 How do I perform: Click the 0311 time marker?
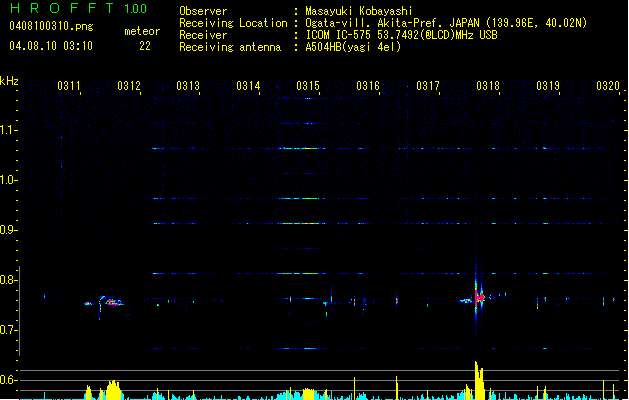(x=69, y=86)
